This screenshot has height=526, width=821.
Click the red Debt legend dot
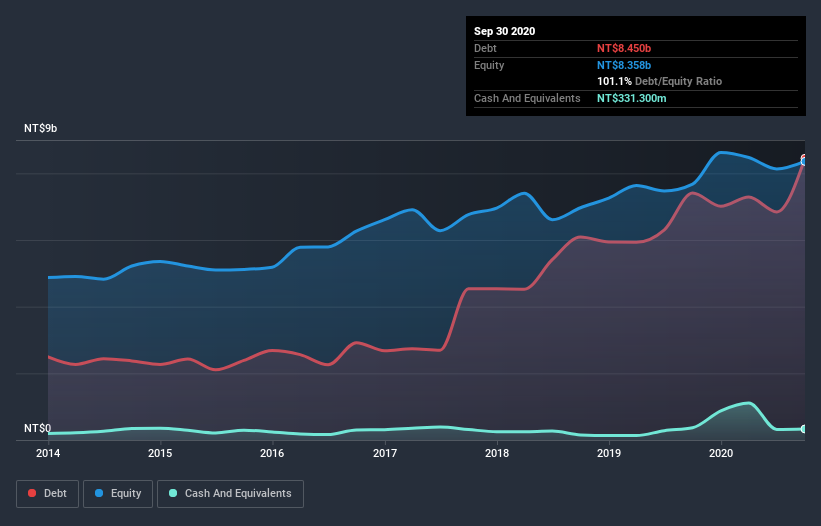[32, 493]
